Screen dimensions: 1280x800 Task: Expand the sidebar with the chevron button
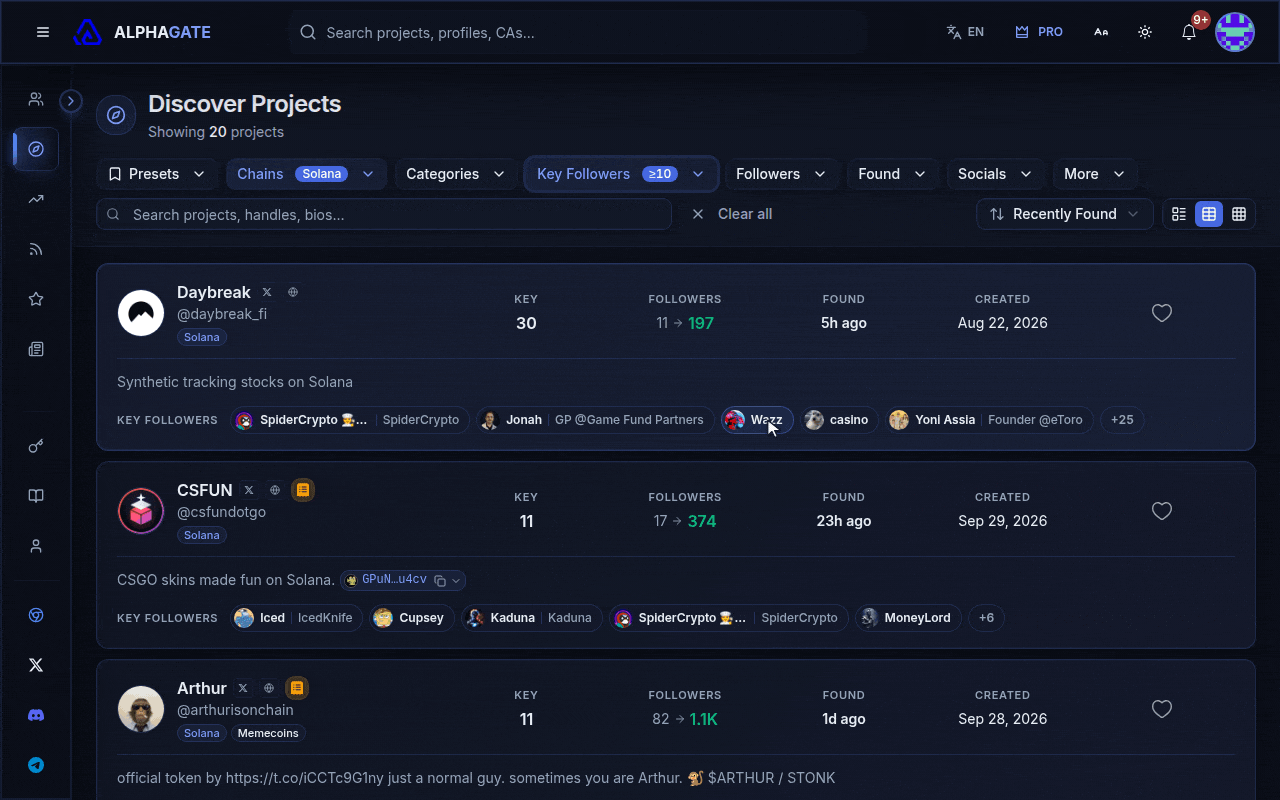pos(71,101)
